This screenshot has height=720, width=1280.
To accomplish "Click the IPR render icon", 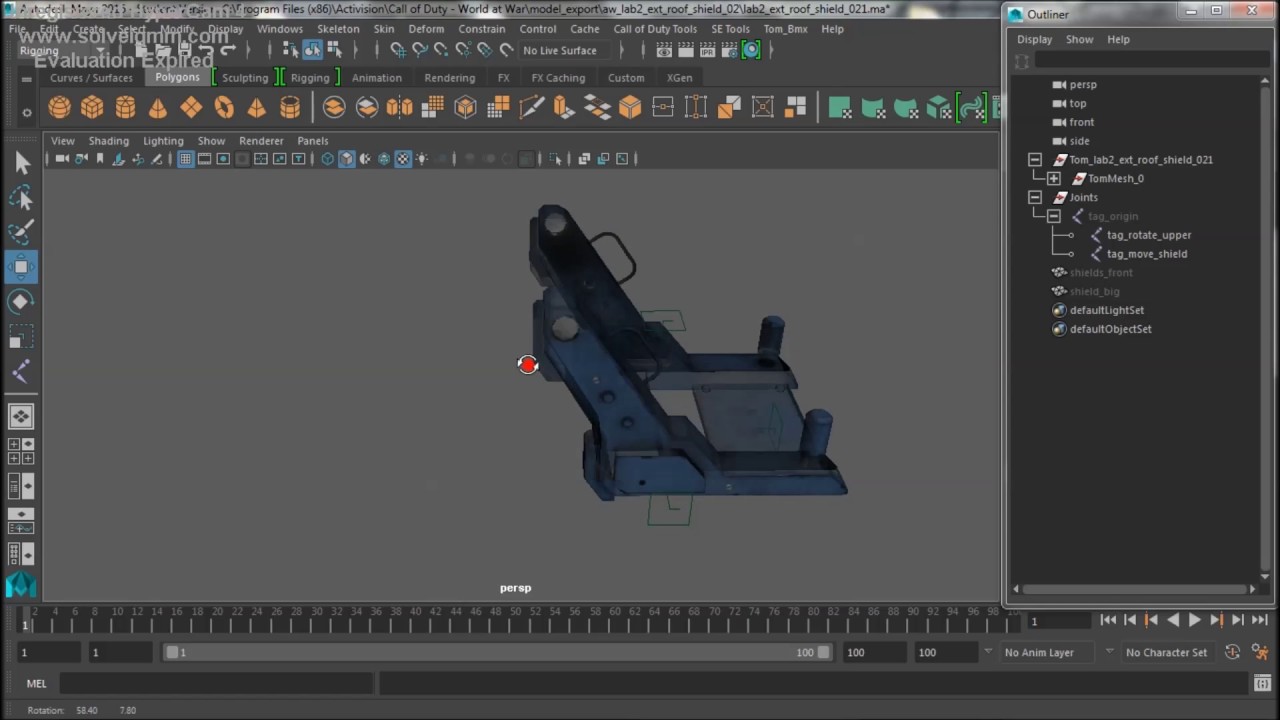I will pos(707,50).
